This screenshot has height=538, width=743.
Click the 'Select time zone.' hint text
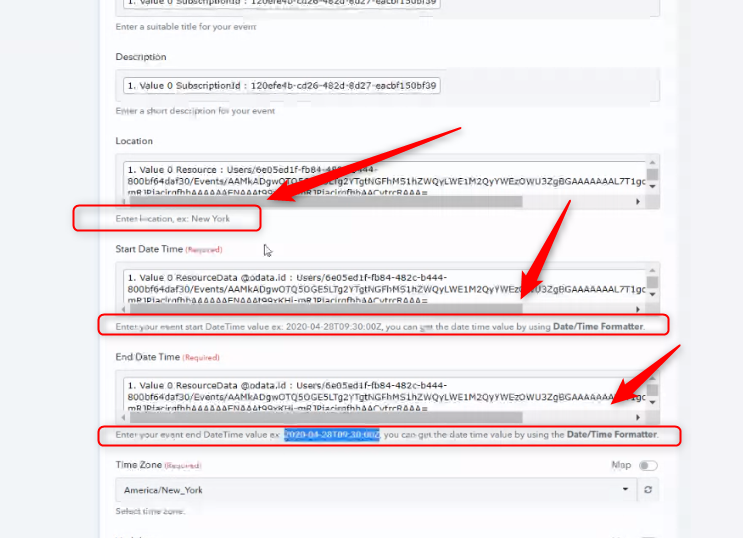pyautogui.click(x=150, y=511)
